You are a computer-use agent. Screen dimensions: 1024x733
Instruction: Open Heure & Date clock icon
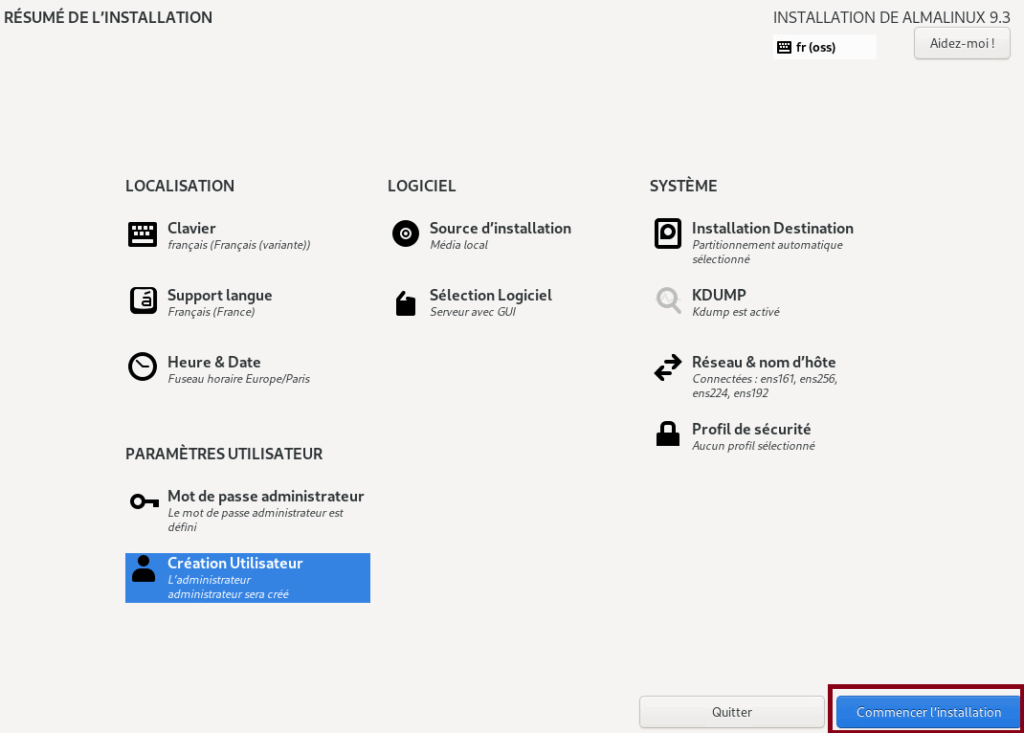pos(141,367)
